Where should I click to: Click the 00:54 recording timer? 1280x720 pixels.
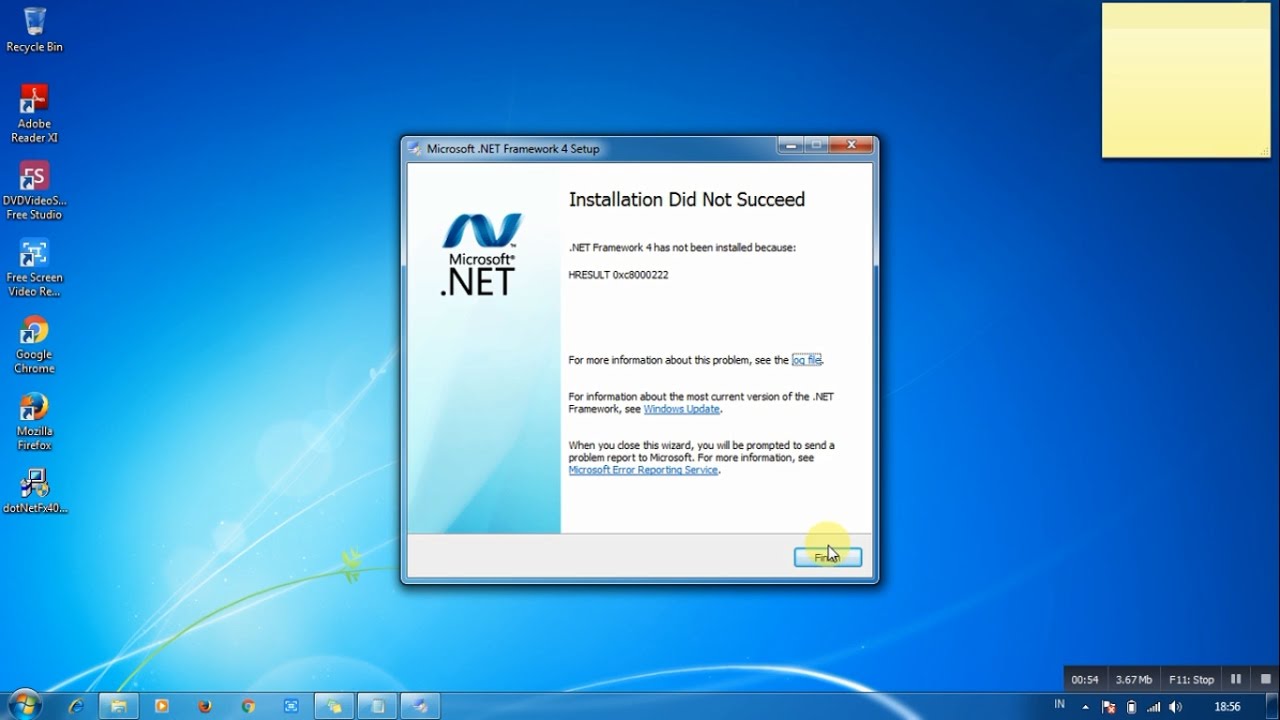point(1085,679)
